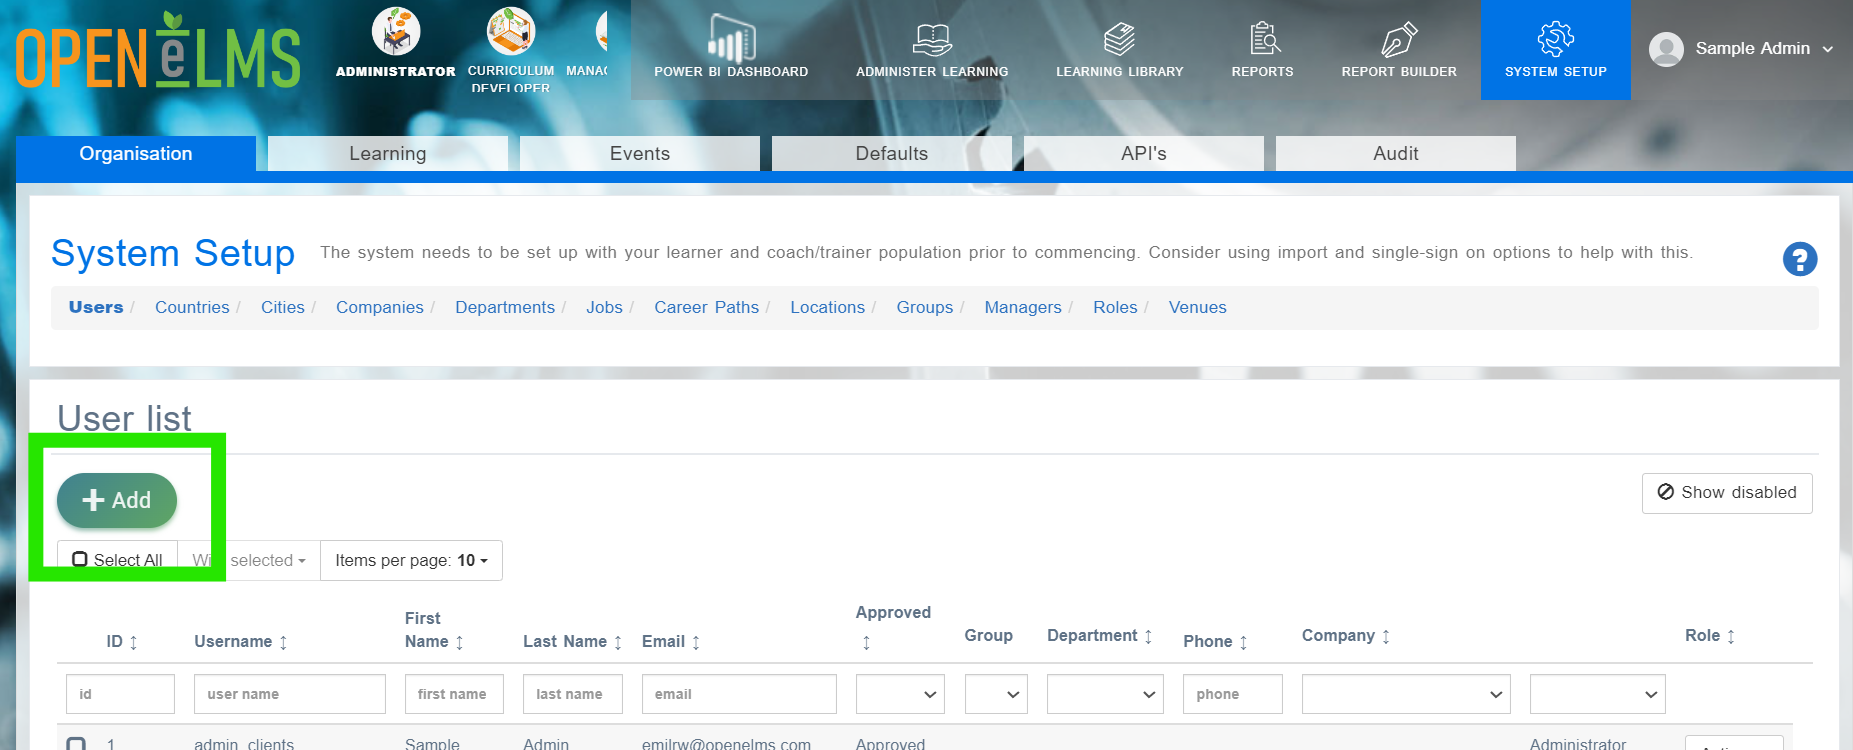Expand the Sample Admin user menu
Viewport: 1853px width, 750px height.
tap(1828, 49)
